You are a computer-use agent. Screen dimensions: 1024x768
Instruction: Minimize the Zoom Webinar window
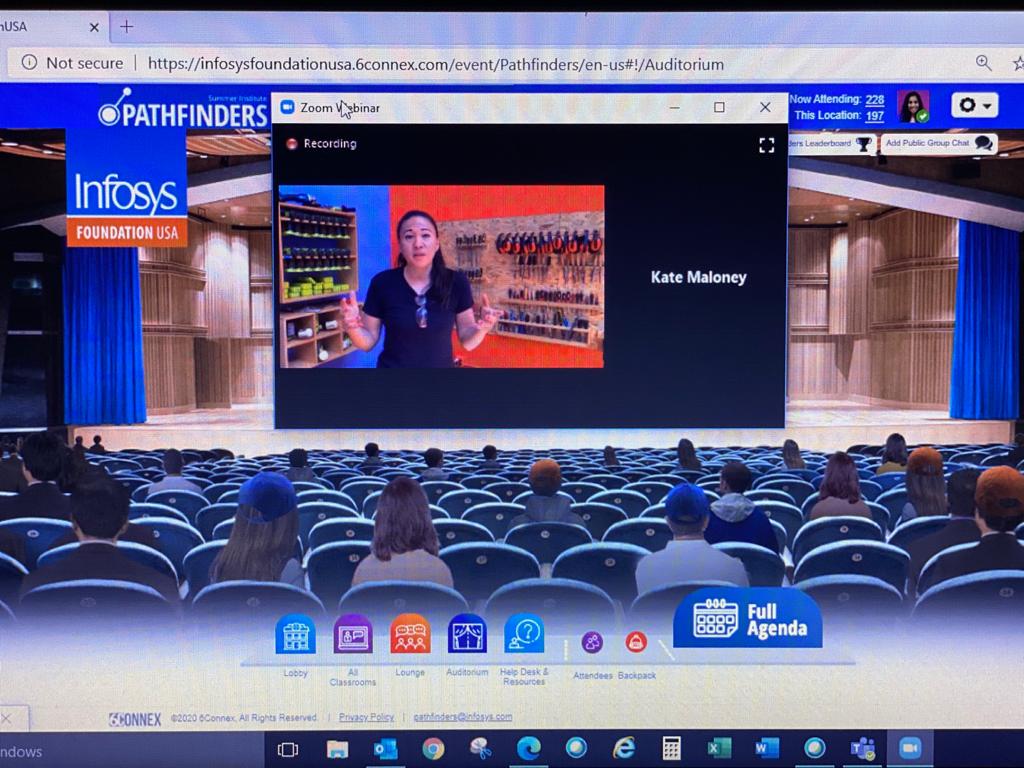click(675, 108)
